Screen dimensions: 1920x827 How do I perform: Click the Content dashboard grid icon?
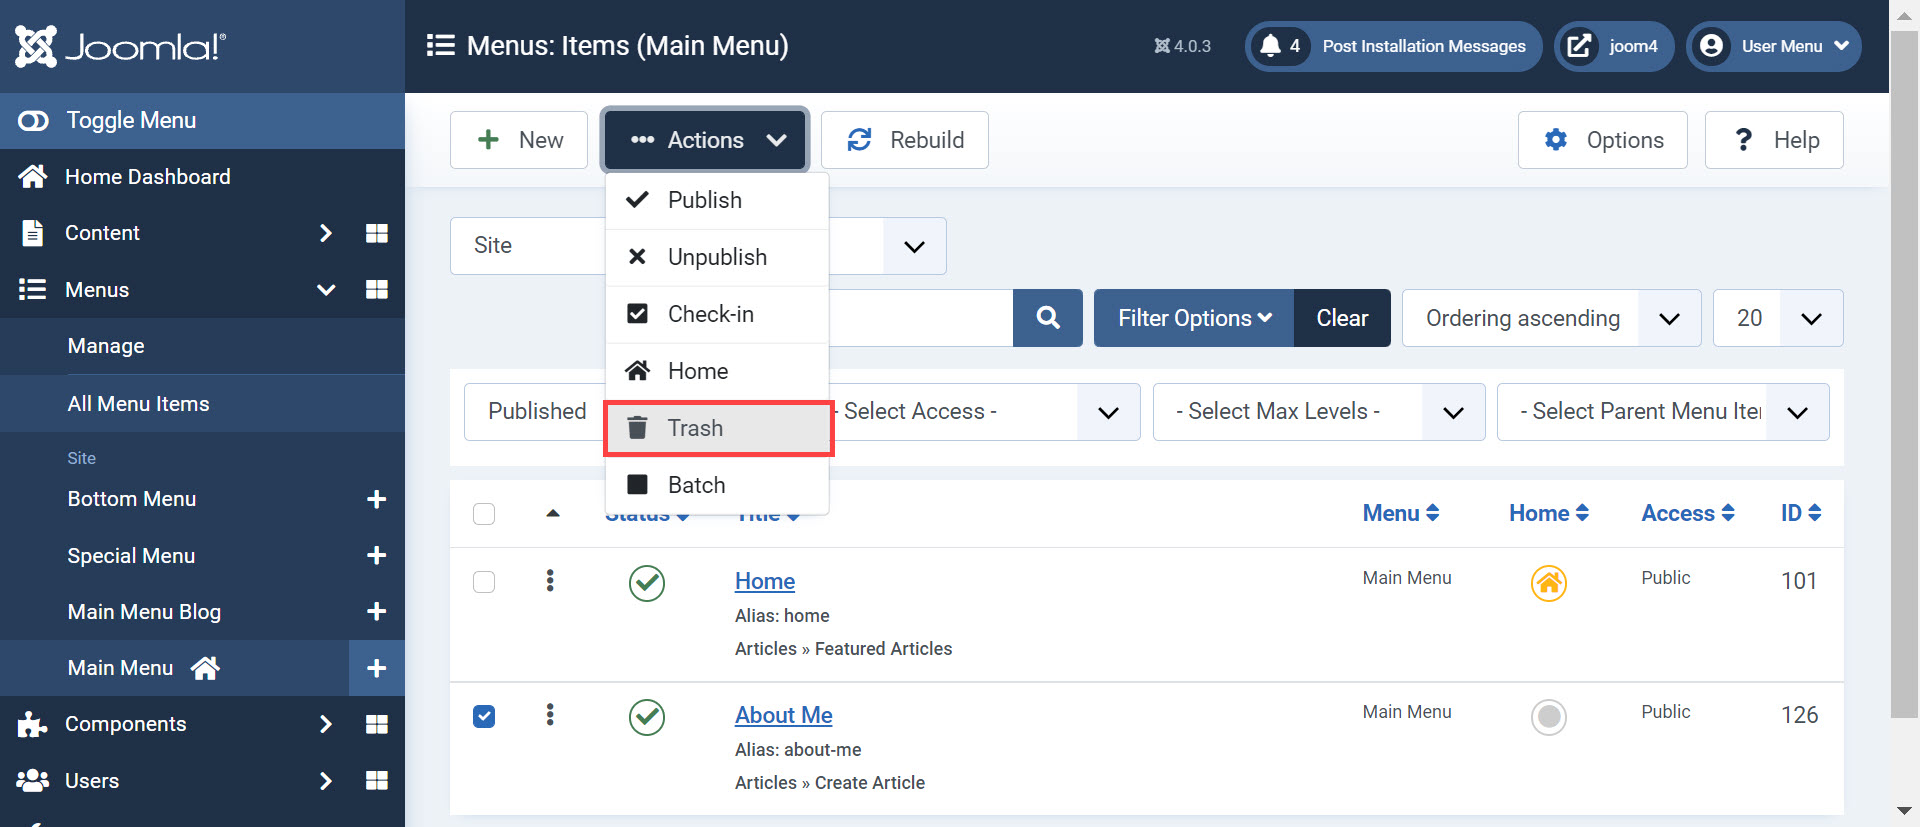tap(376, 233)
